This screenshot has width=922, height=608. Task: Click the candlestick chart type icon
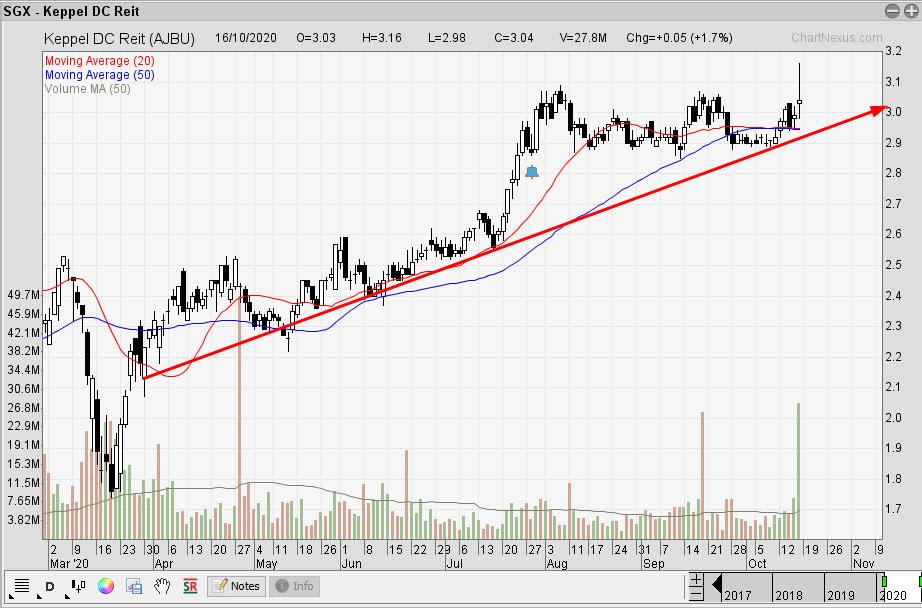pyautogui.click(x=78, y=584)
